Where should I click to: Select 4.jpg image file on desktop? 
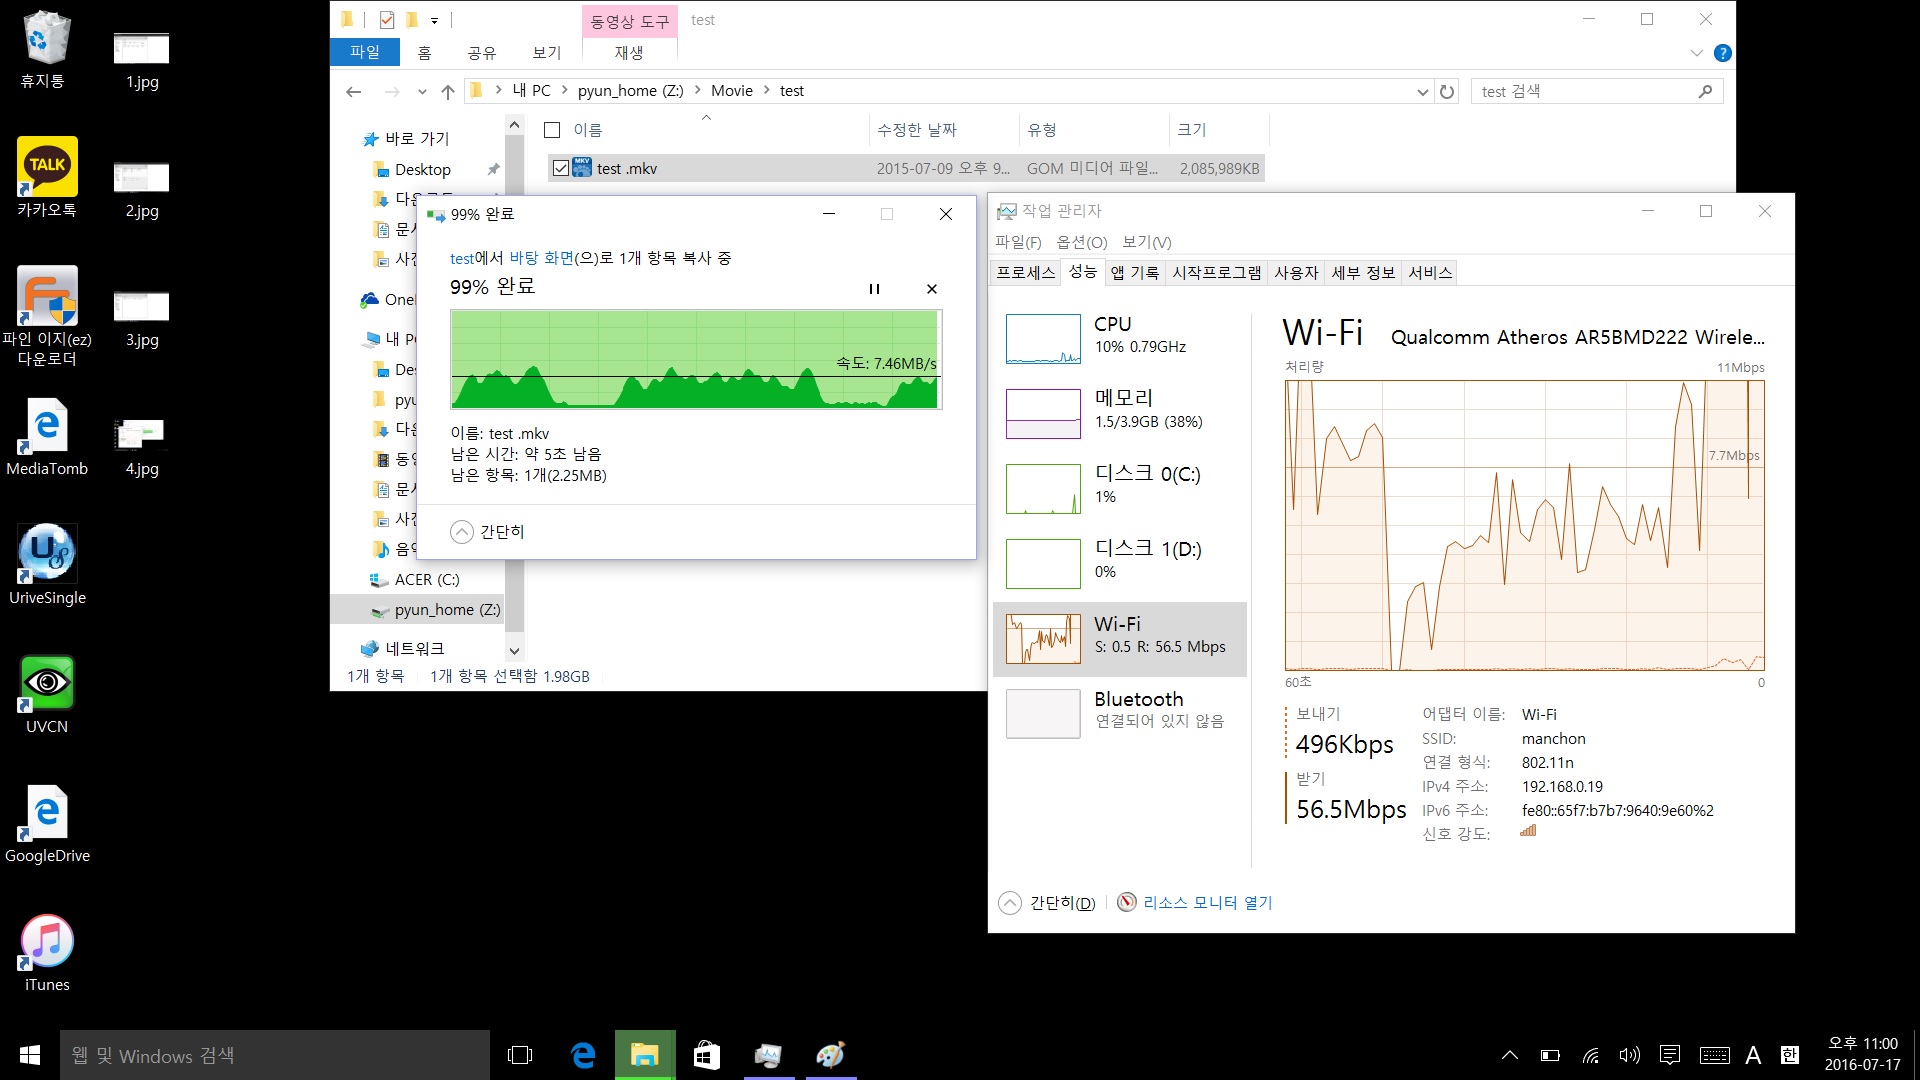point(142,447)
